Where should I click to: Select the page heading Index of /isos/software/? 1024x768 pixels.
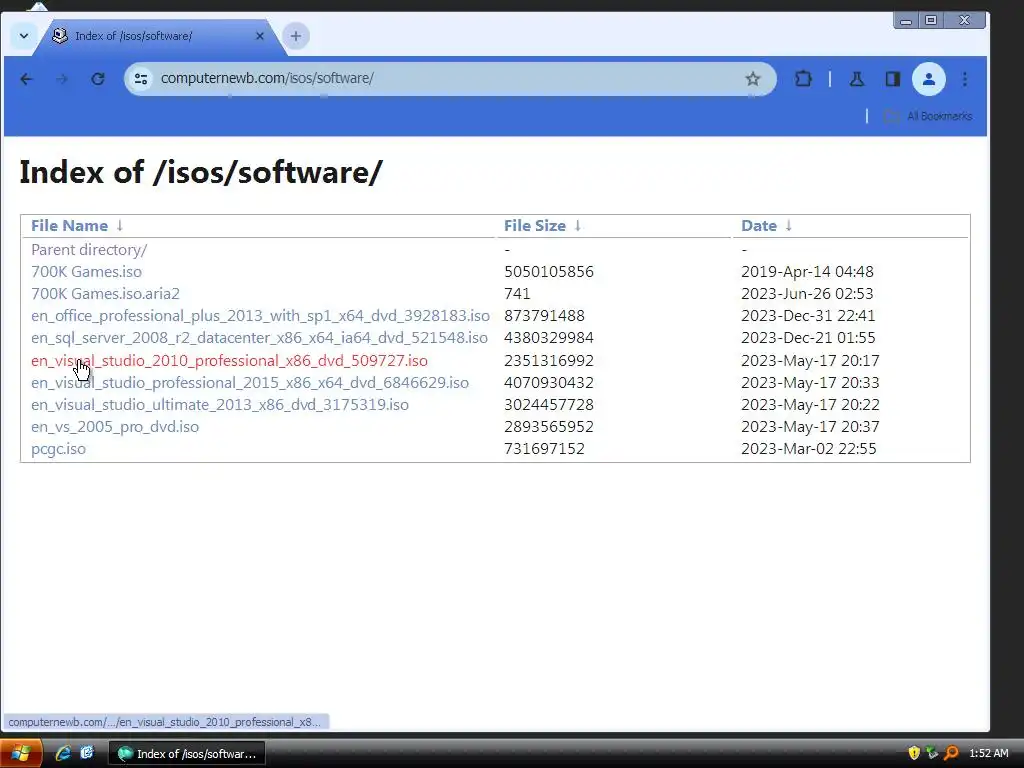click(x=200, y=172)
